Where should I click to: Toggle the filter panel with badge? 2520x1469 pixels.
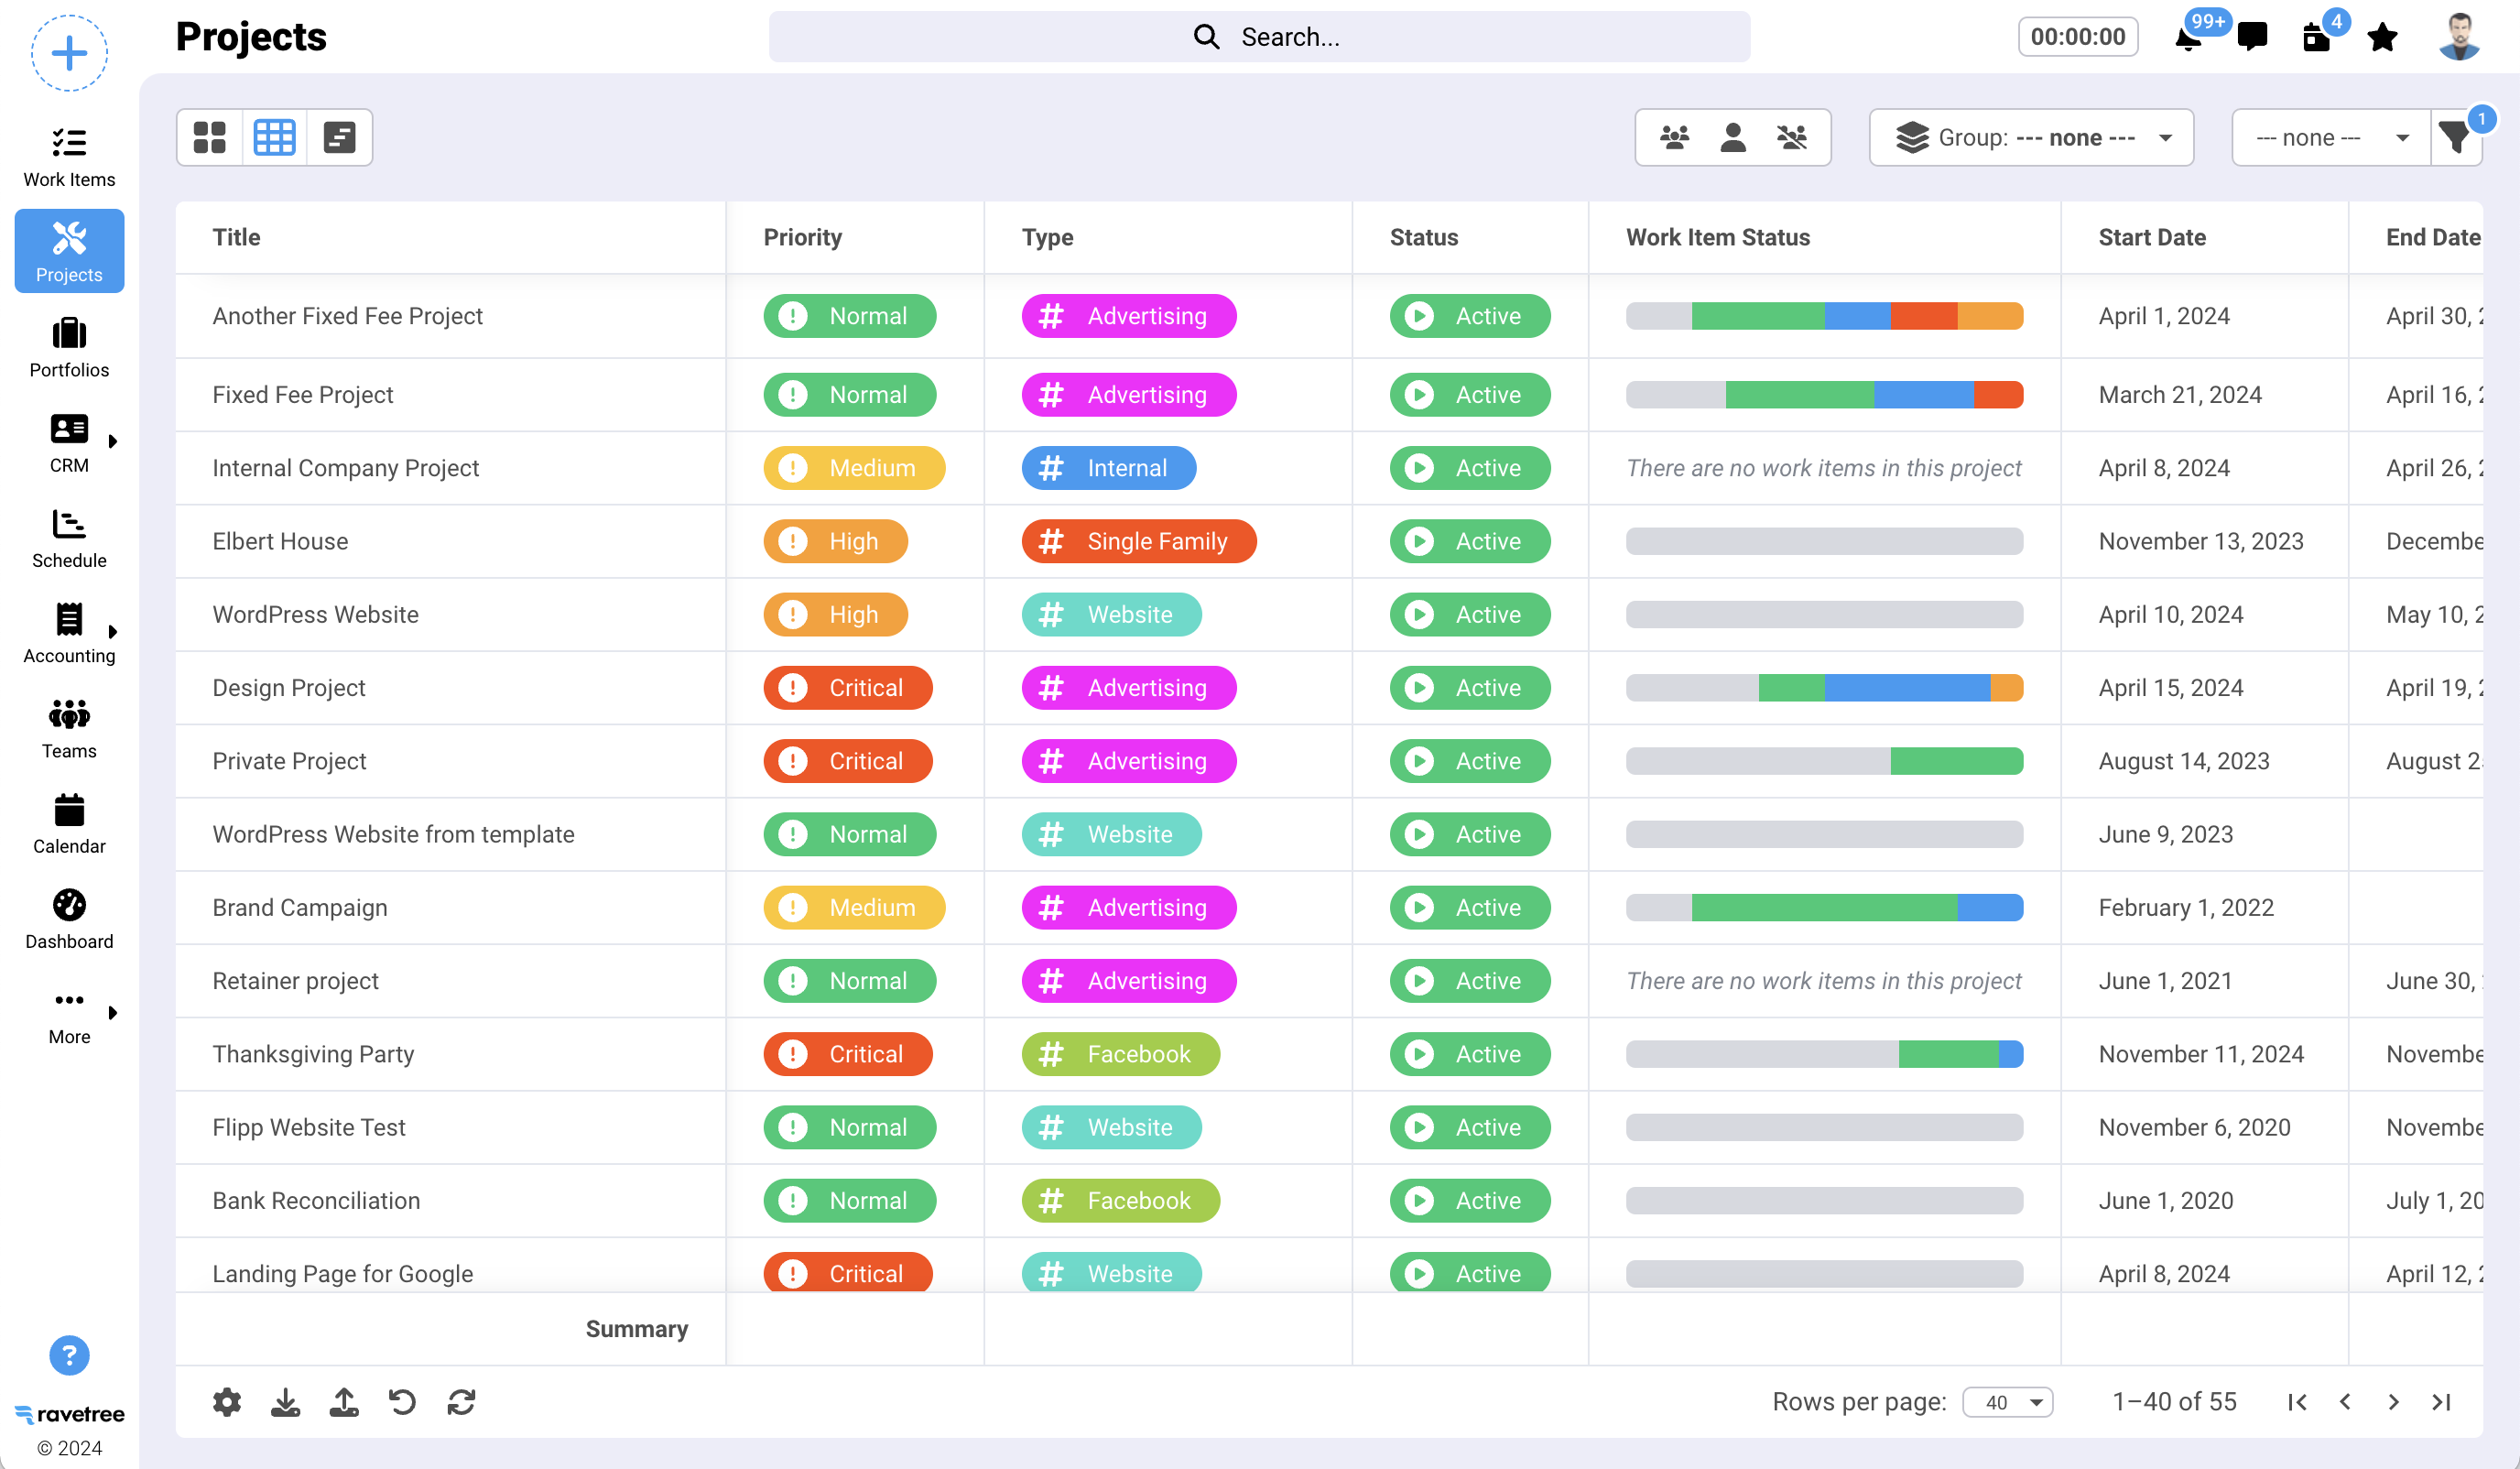[x=2455, y=139]
